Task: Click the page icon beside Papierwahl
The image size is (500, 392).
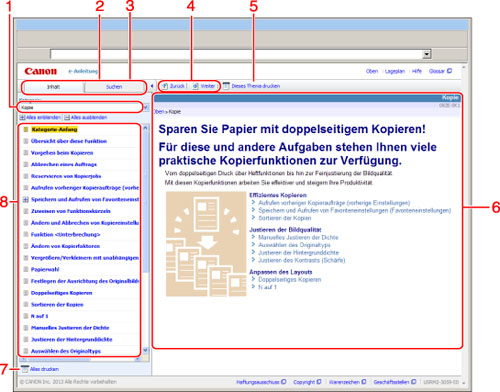Action: [26, 269]
